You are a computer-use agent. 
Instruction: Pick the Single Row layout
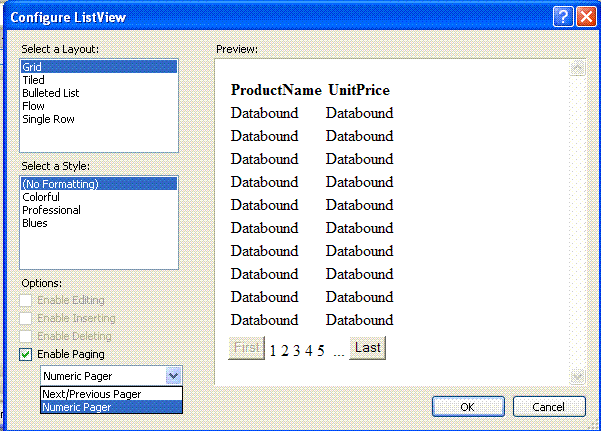[x=48, y=119]
